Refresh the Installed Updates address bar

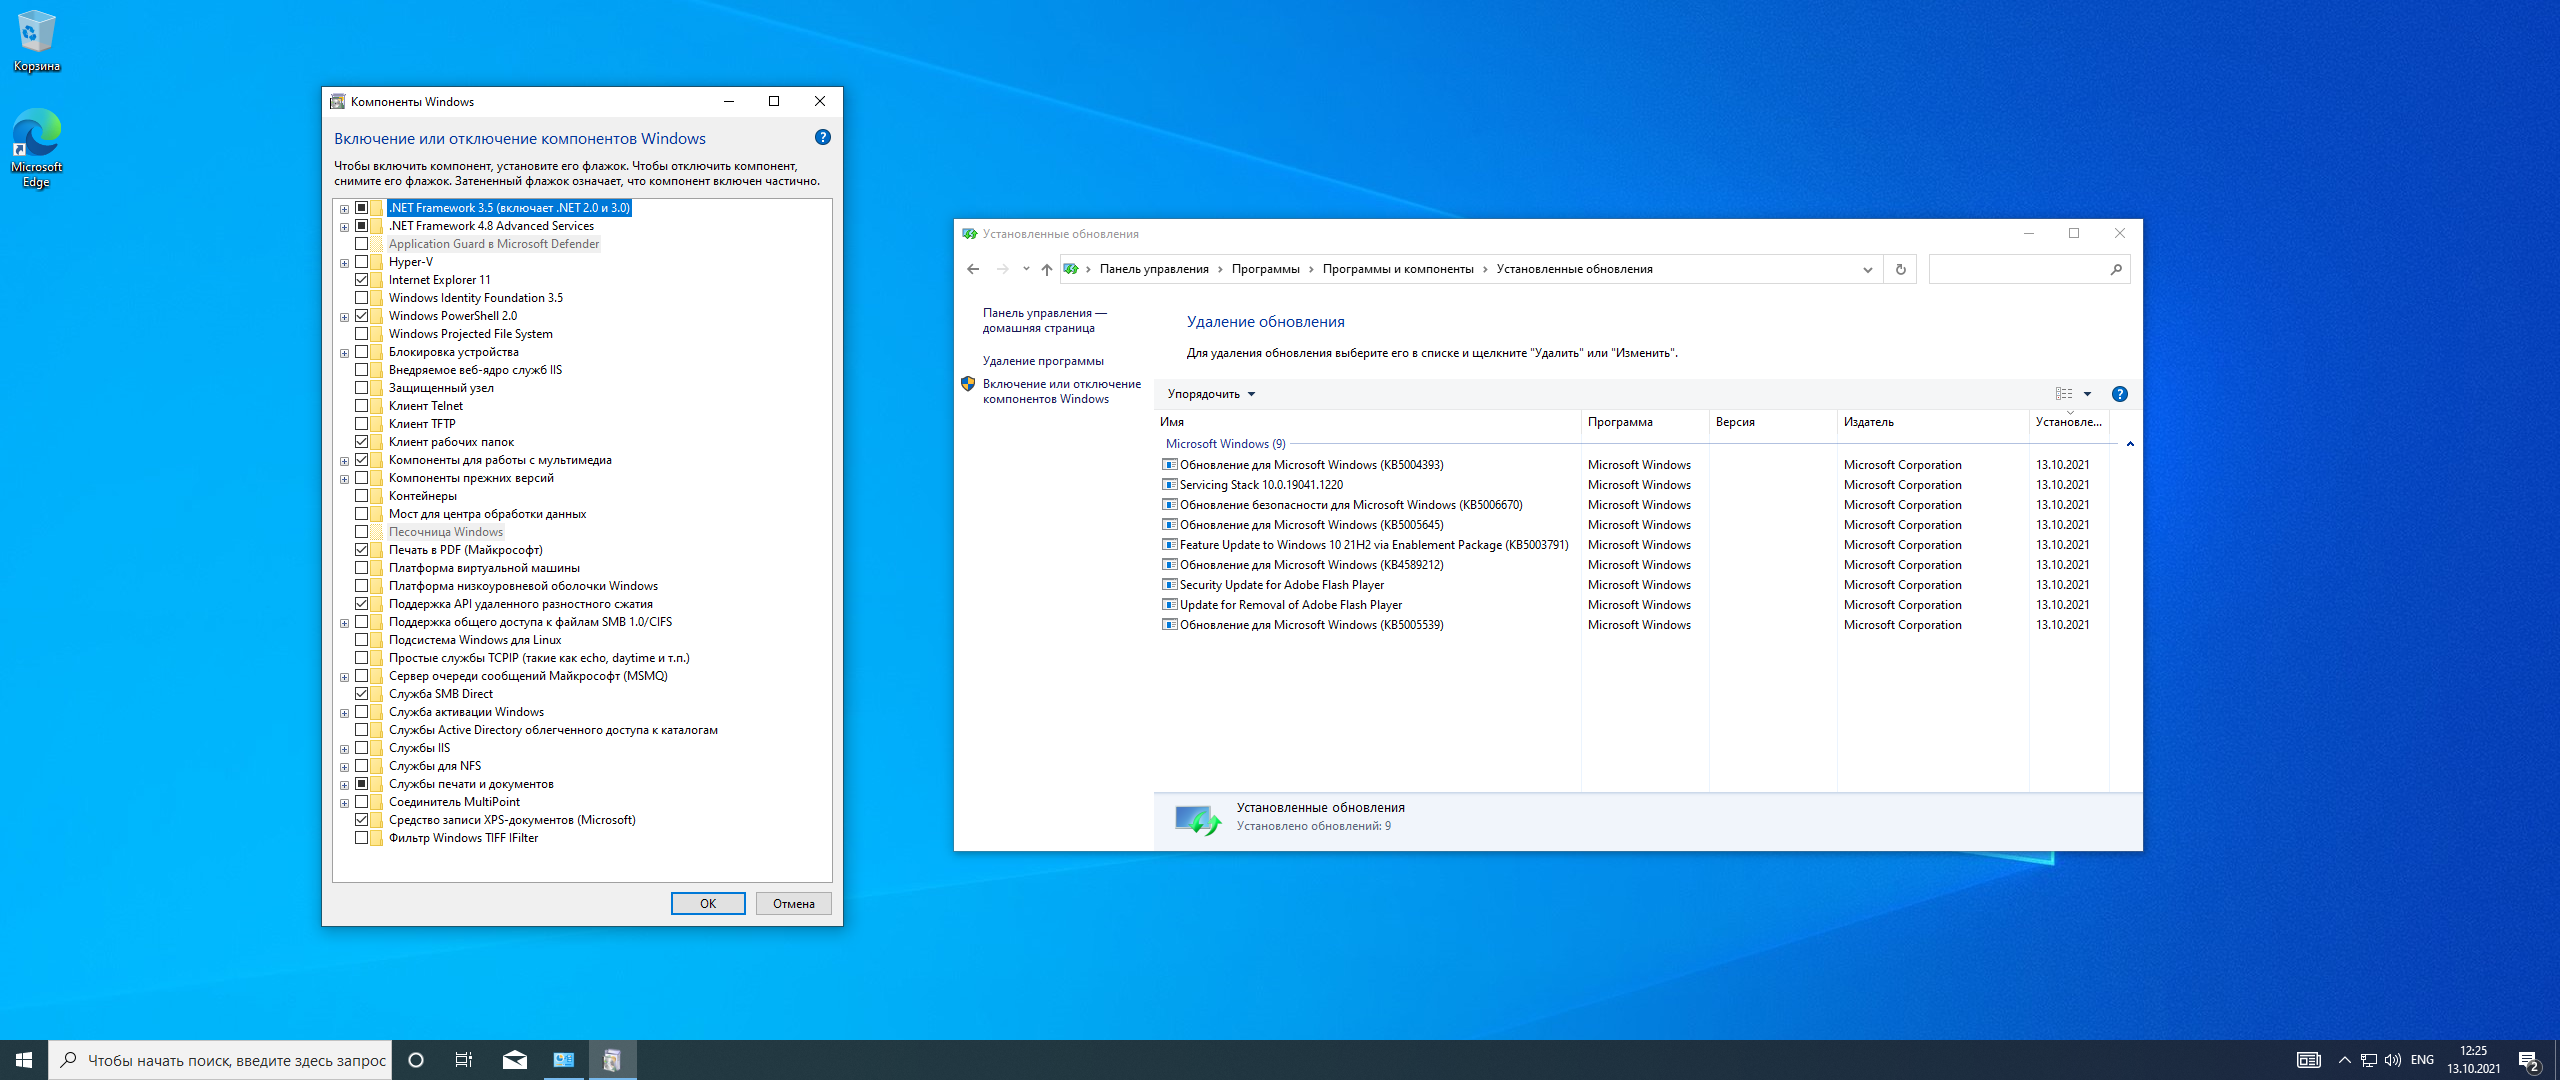click(x=1900, y=269)
